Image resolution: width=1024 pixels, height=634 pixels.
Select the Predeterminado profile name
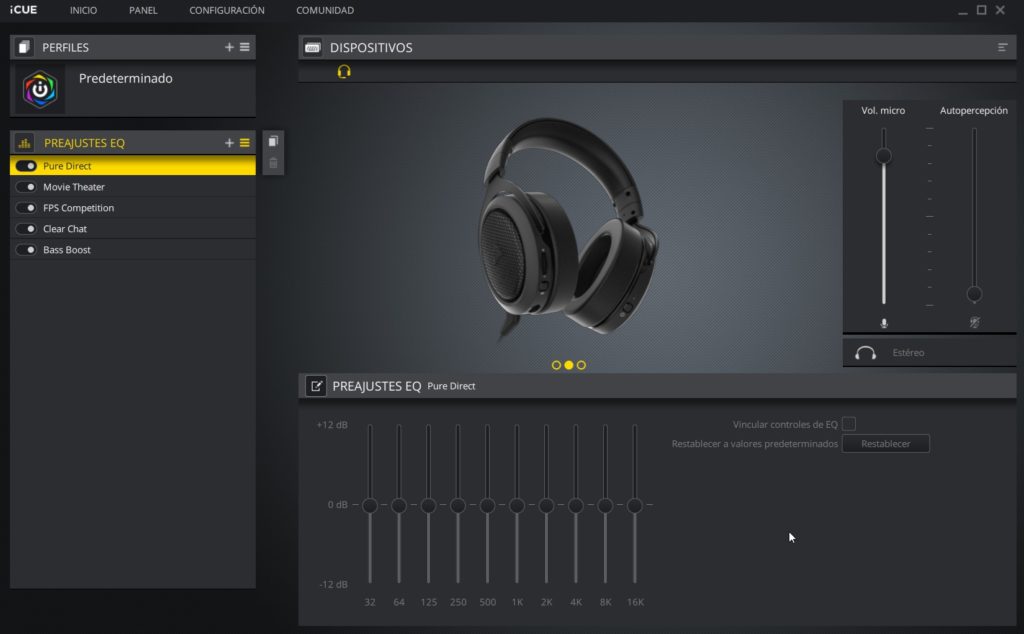[125, 78]
